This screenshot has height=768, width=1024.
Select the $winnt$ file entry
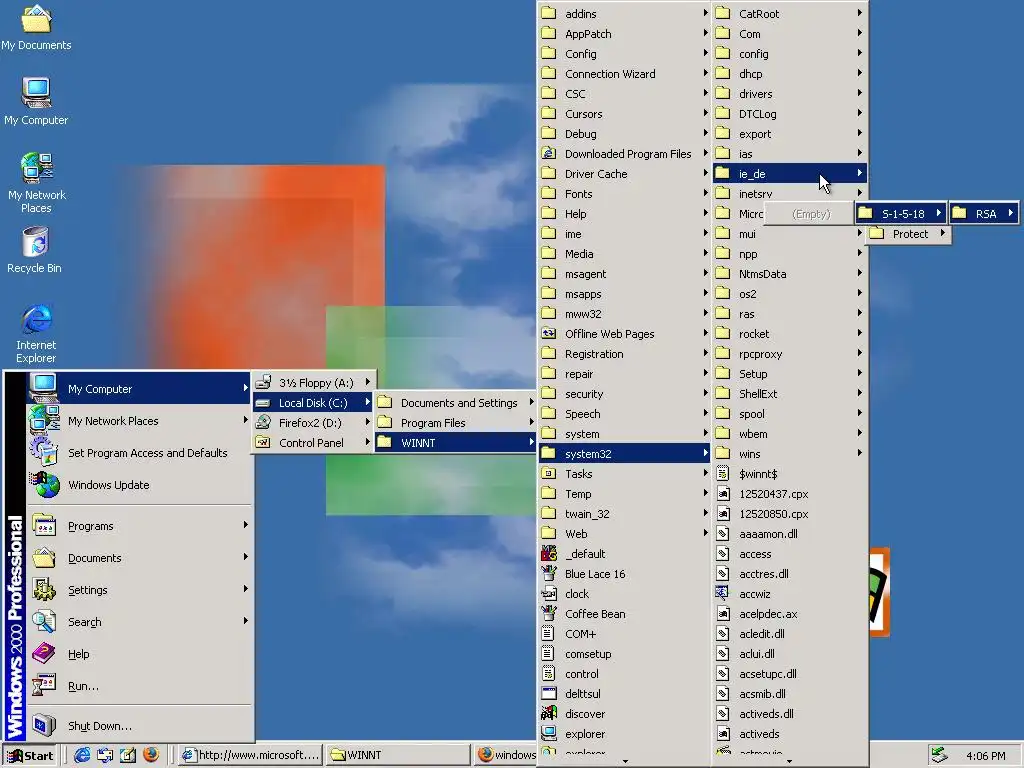790,473
